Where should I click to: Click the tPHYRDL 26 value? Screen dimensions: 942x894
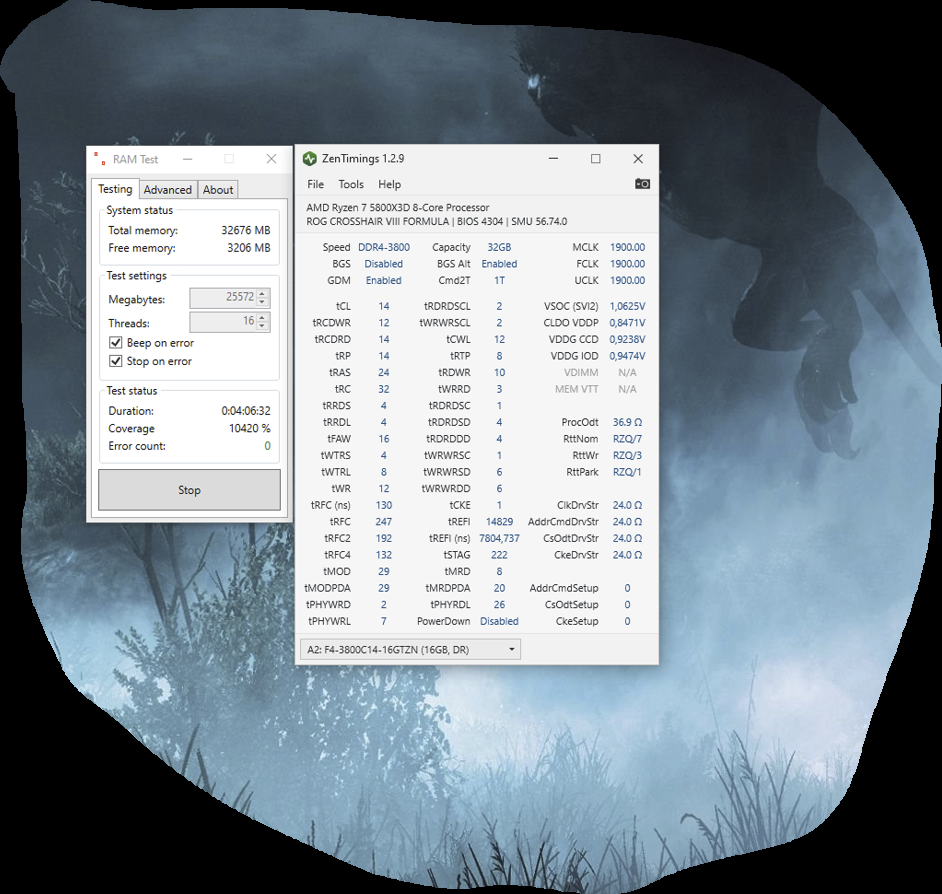pos(499,604)
